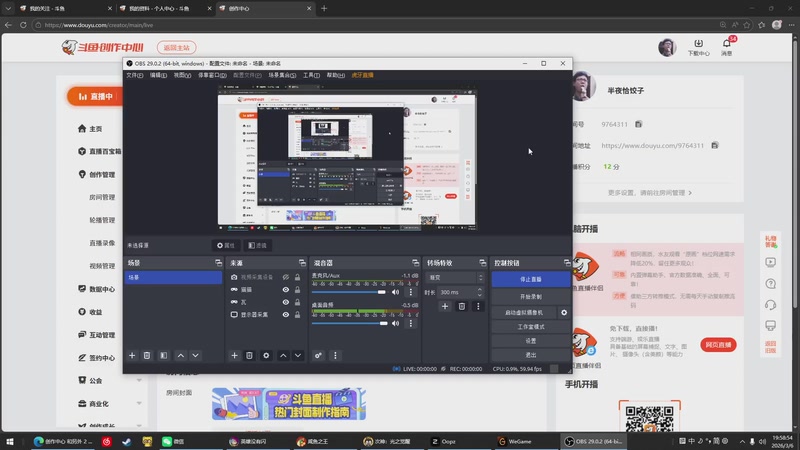Image resolution: width=800 pixels, height=450 pixels.
Task: Show hidden system tray icons chevron
Action: (742, 441)
